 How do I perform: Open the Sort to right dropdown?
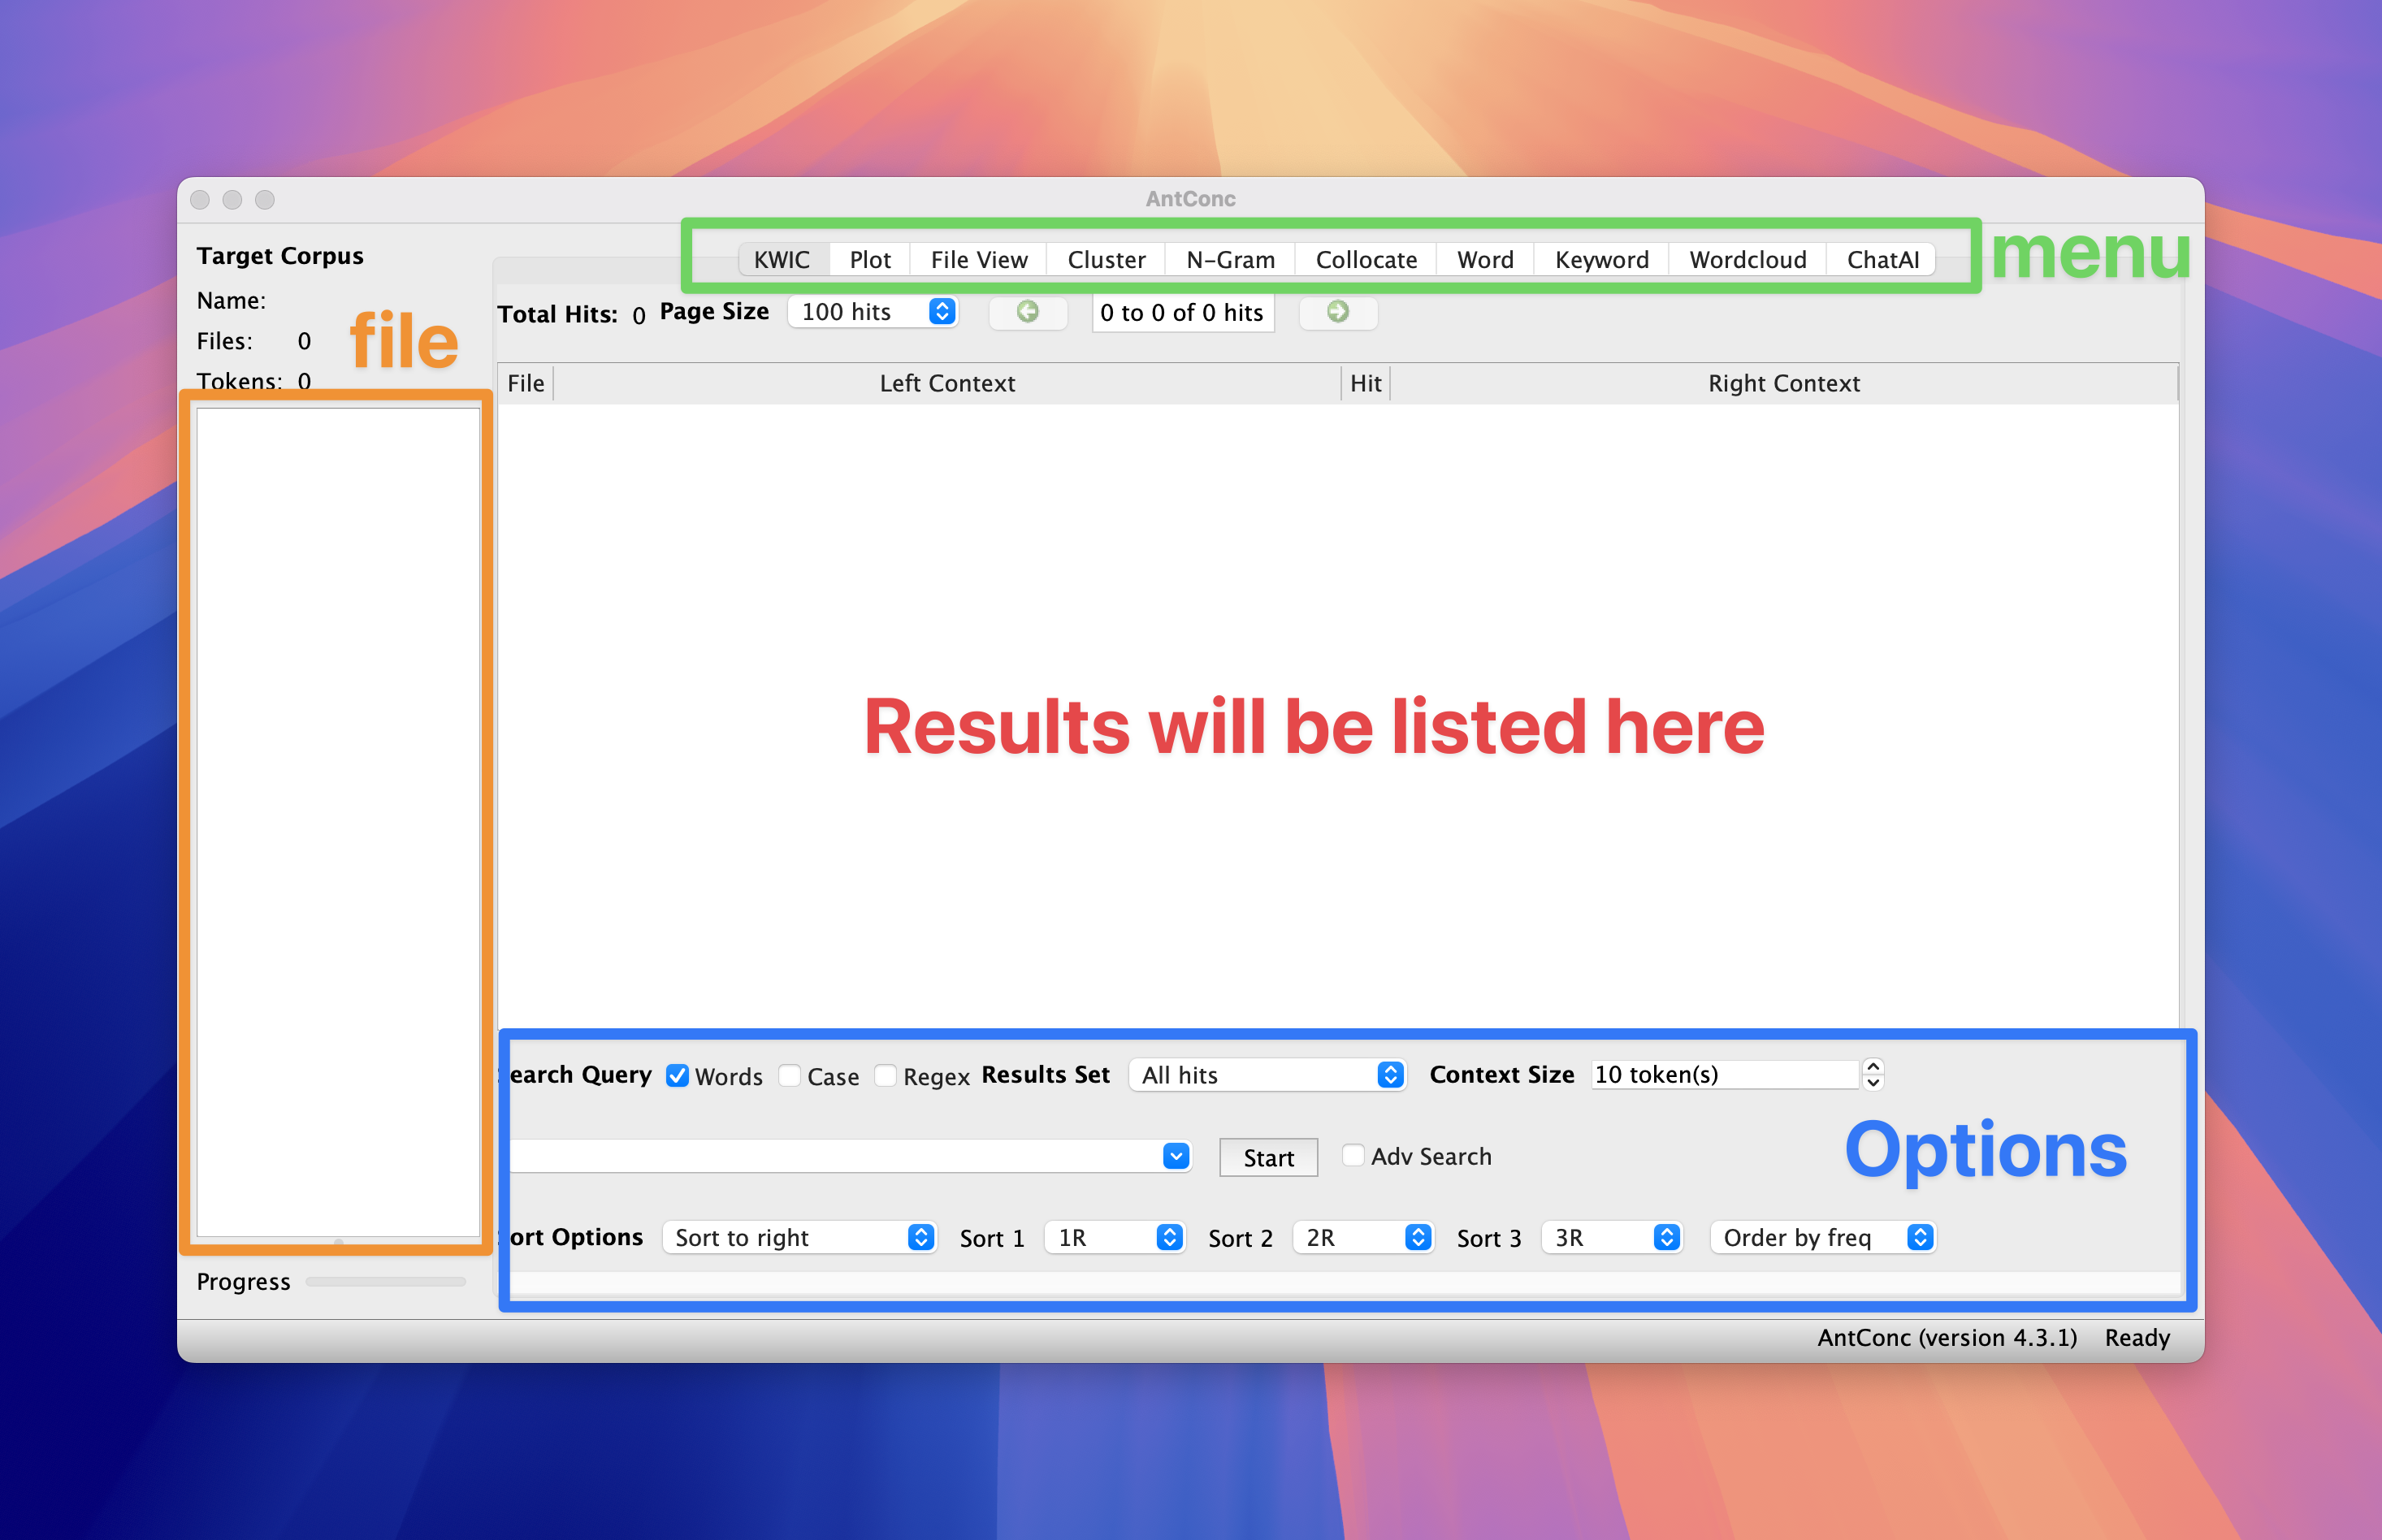click(799, 1238)
